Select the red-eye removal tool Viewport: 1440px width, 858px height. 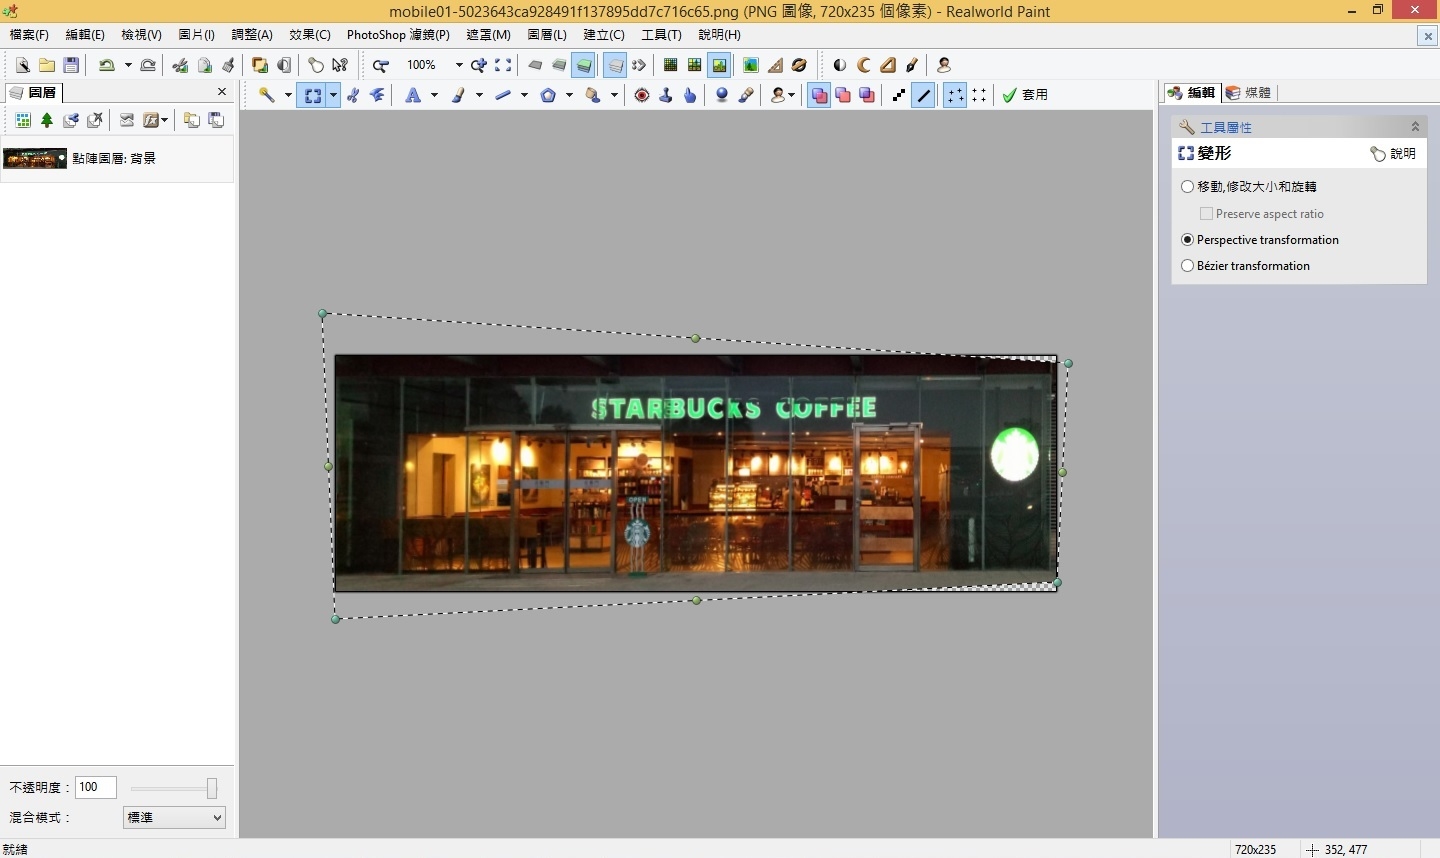tap(642, 95)
